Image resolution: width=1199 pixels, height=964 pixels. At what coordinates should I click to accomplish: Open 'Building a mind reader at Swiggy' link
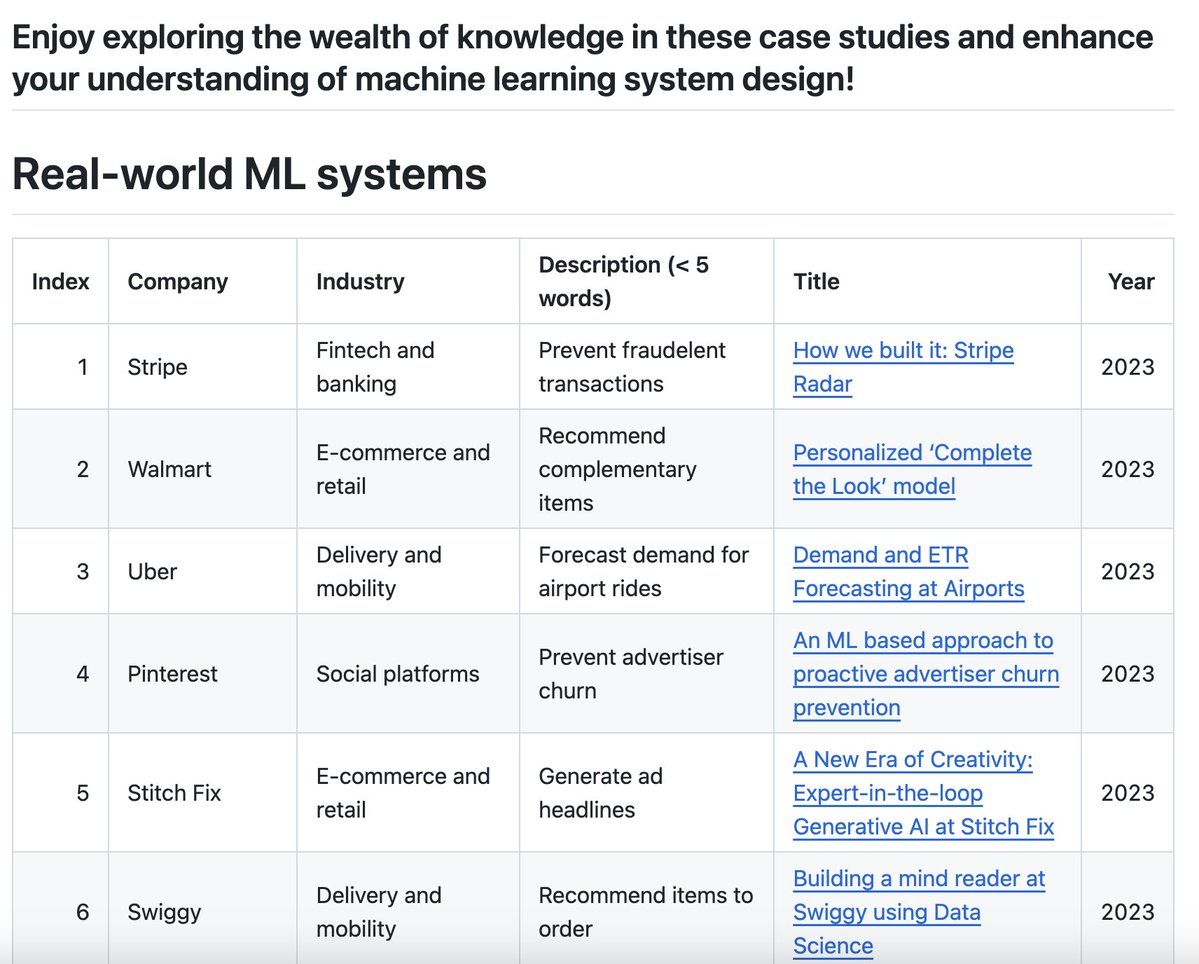tap(919, 912)
